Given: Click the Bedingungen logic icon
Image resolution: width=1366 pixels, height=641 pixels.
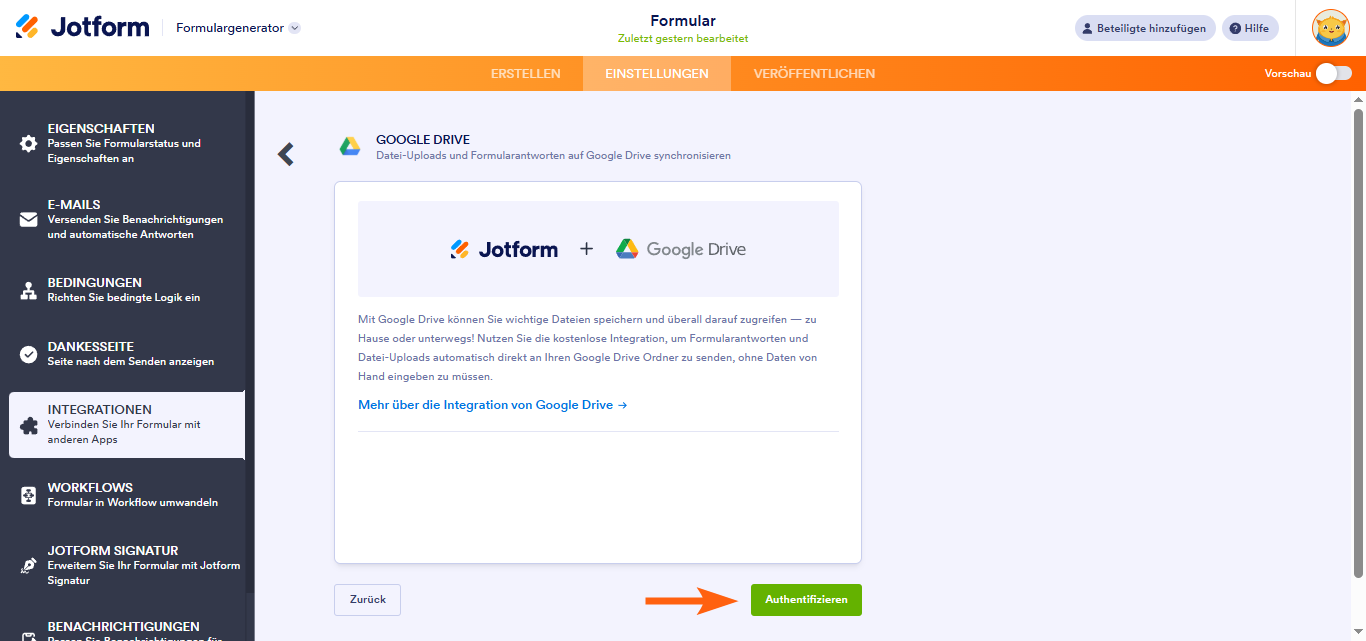Looking at the screenshot, I should click(x=29, y=291).
